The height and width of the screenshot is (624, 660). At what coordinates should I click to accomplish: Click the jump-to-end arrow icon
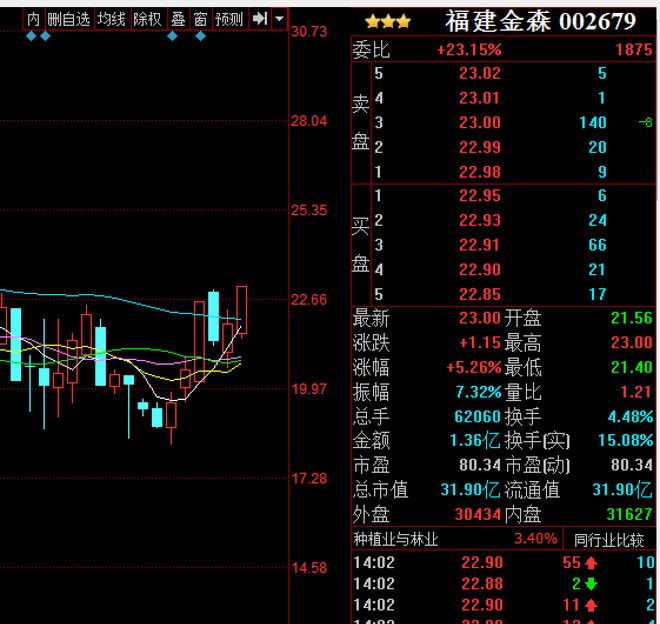point(260,19)
